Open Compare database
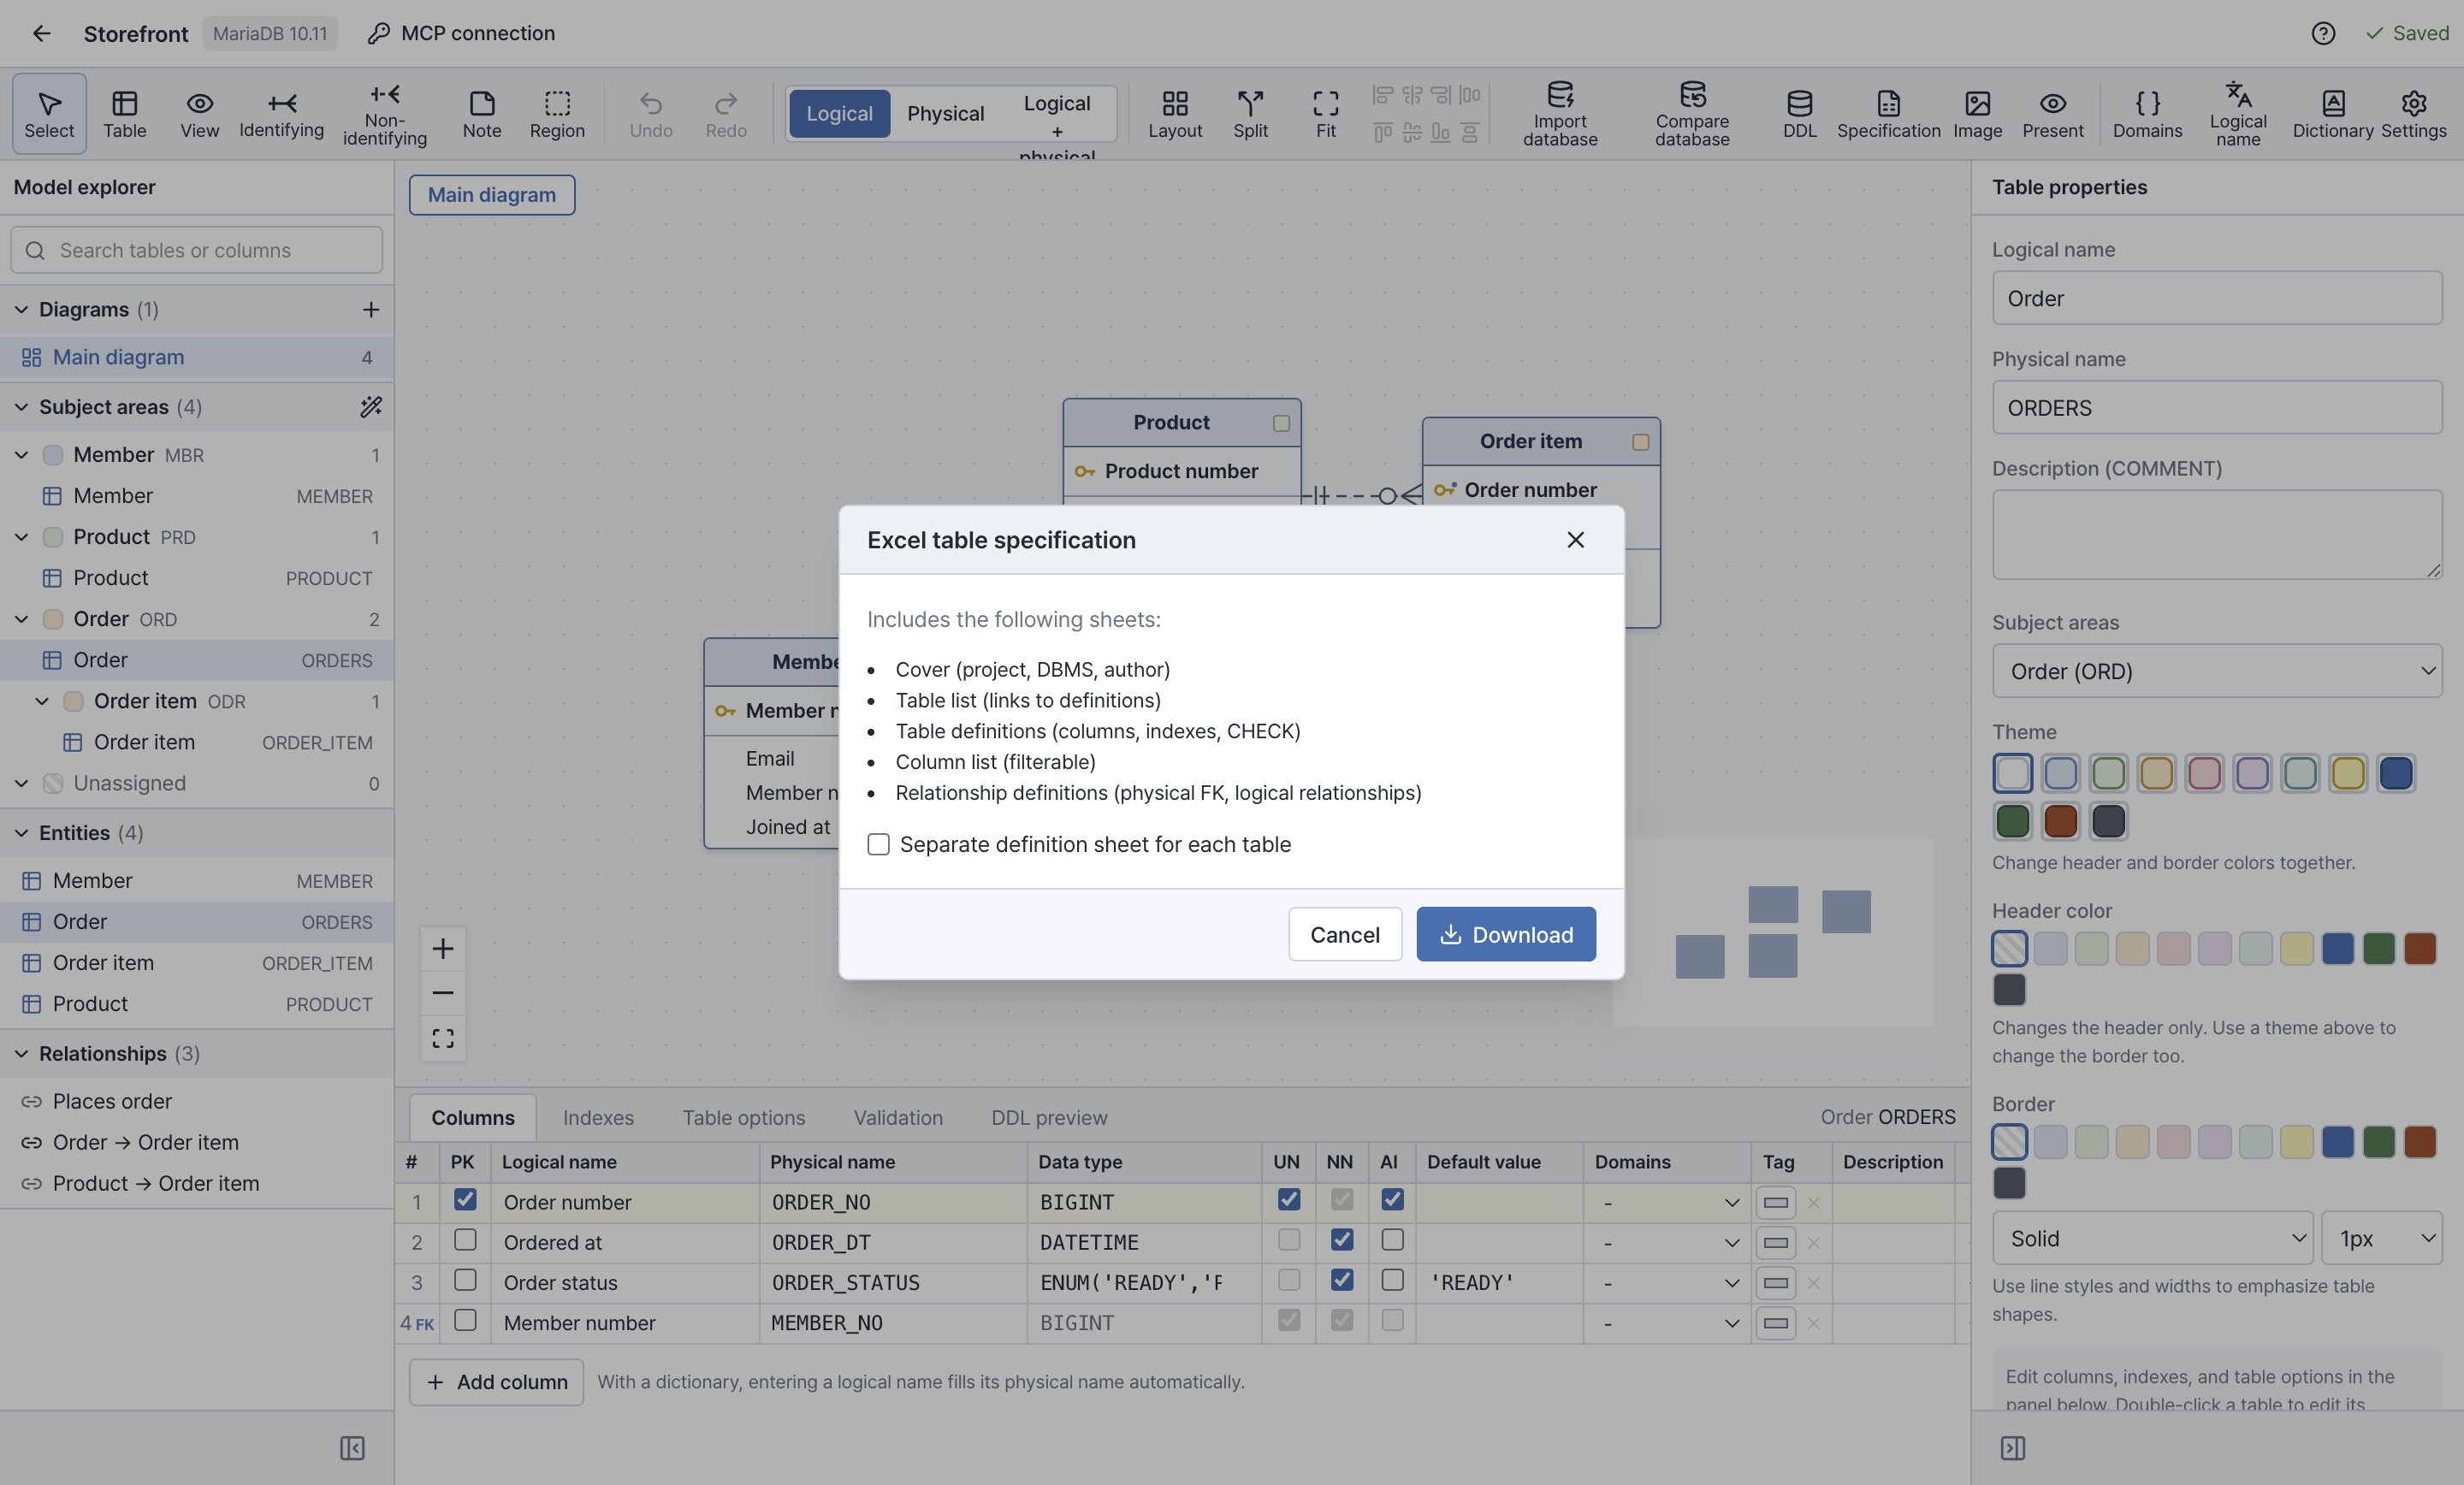This screenshot has height=1485, width=2464. [x=1692, y=114]
